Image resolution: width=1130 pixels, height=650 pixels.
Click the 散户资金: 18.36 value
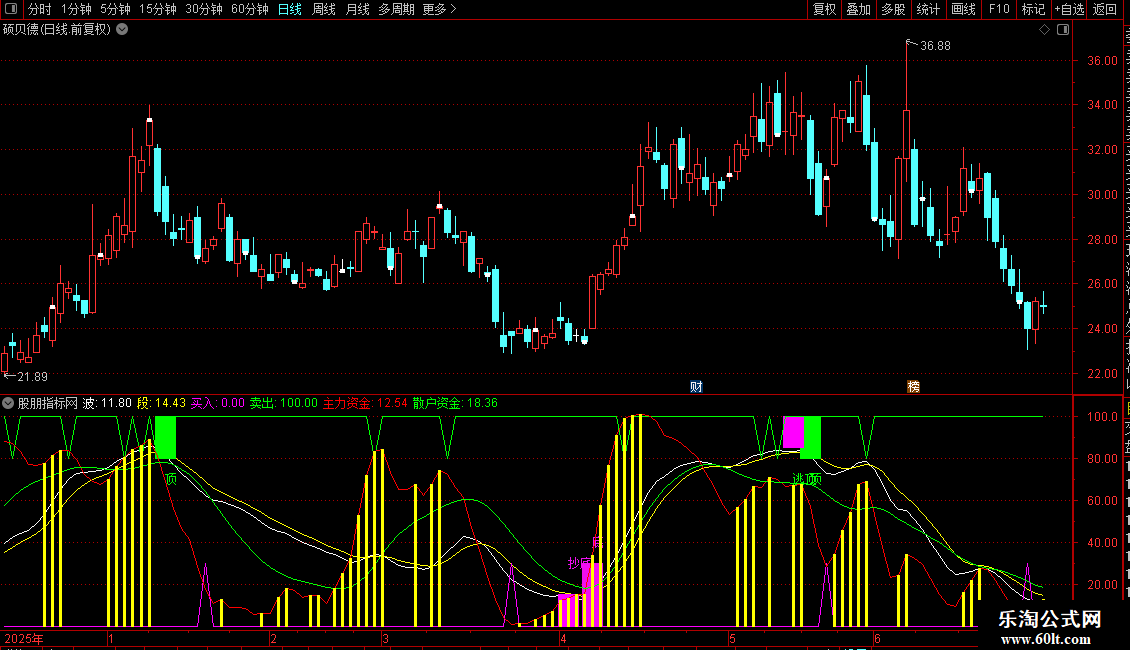455,404
